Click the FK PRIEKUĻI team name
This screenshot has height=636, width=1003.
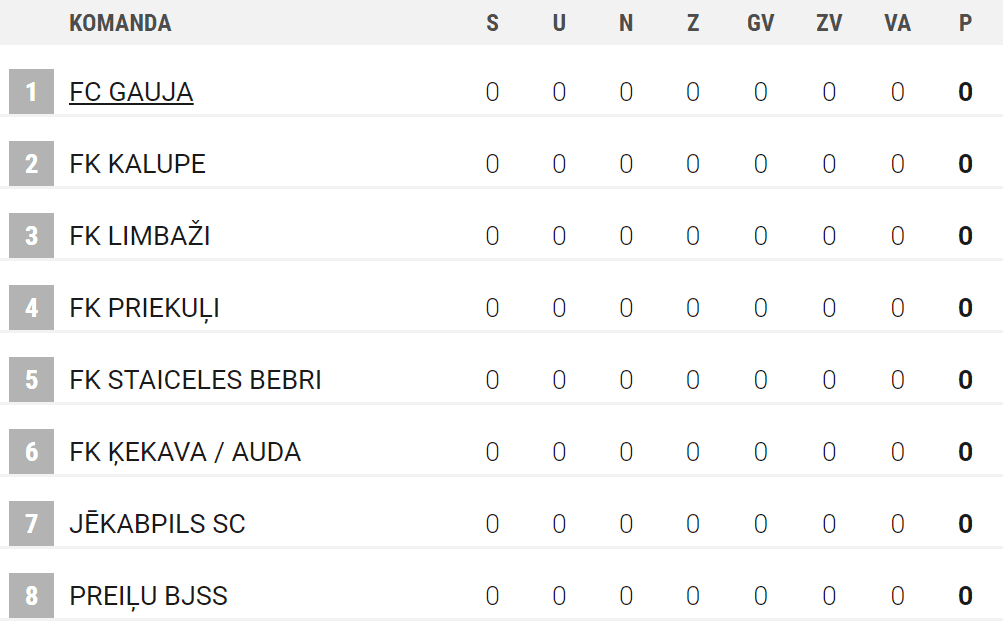click(x=144, y=308)
